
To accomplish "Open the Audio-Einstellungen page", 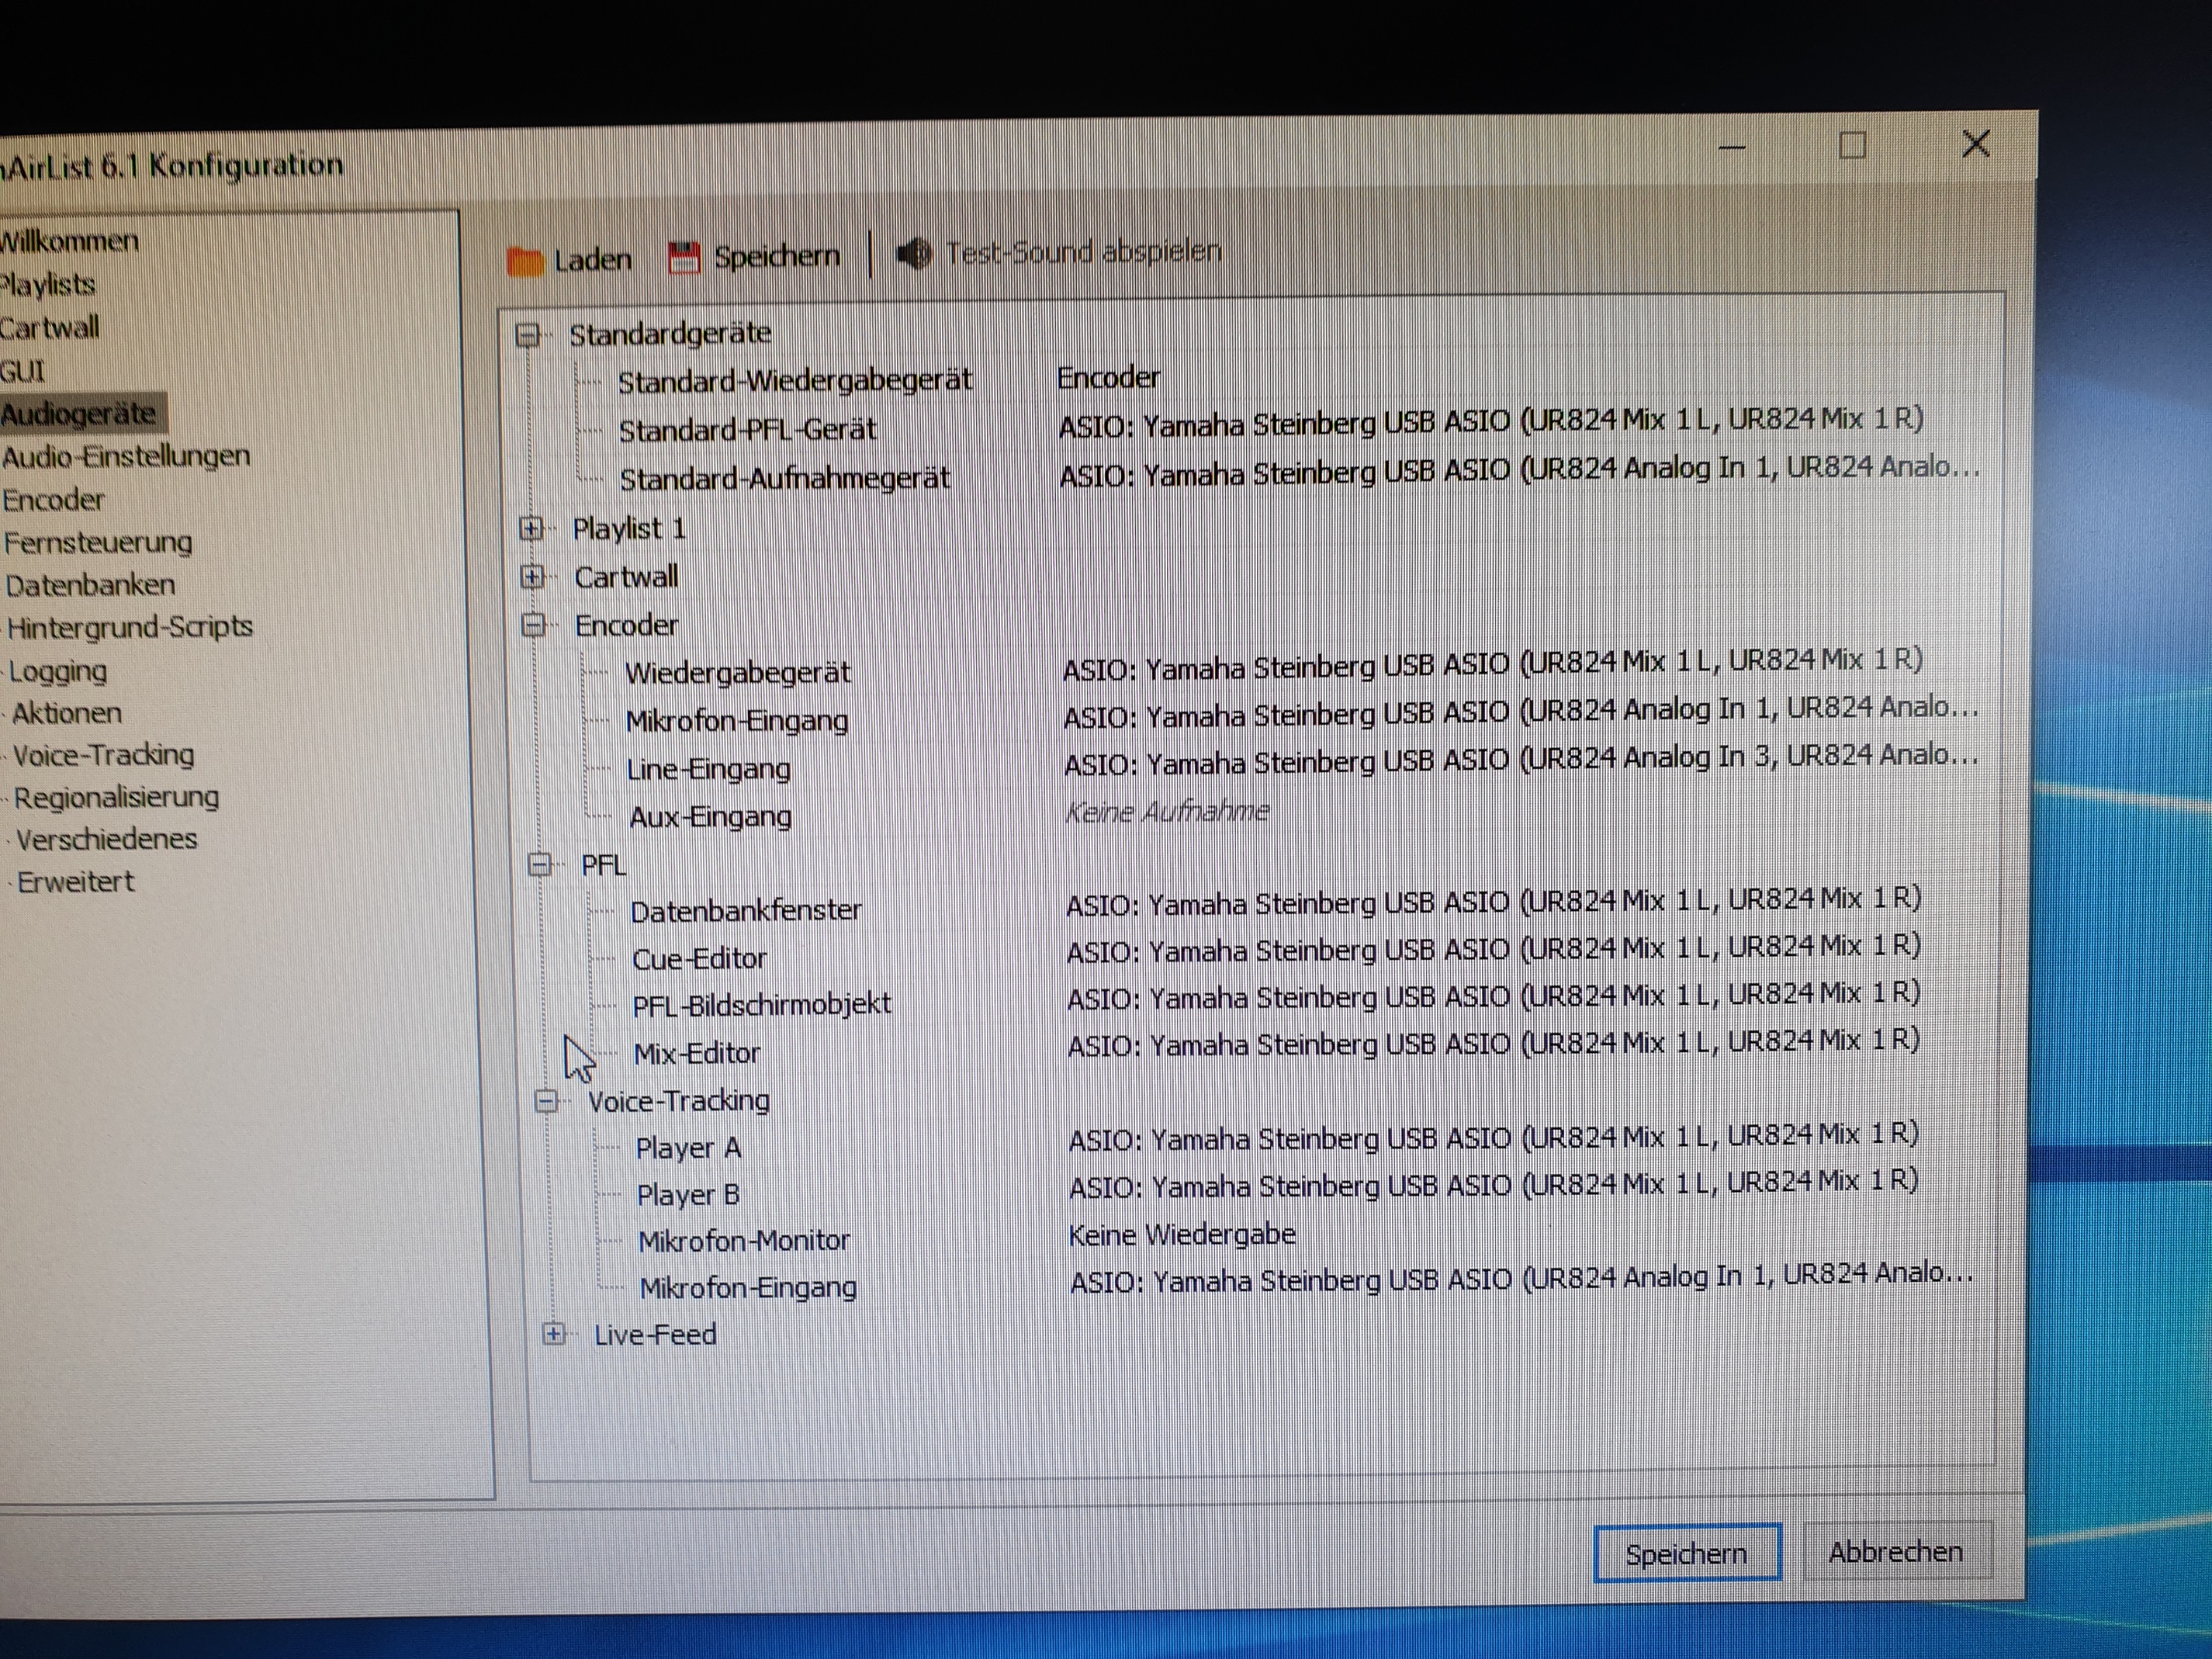I will (x=125, y=457).
